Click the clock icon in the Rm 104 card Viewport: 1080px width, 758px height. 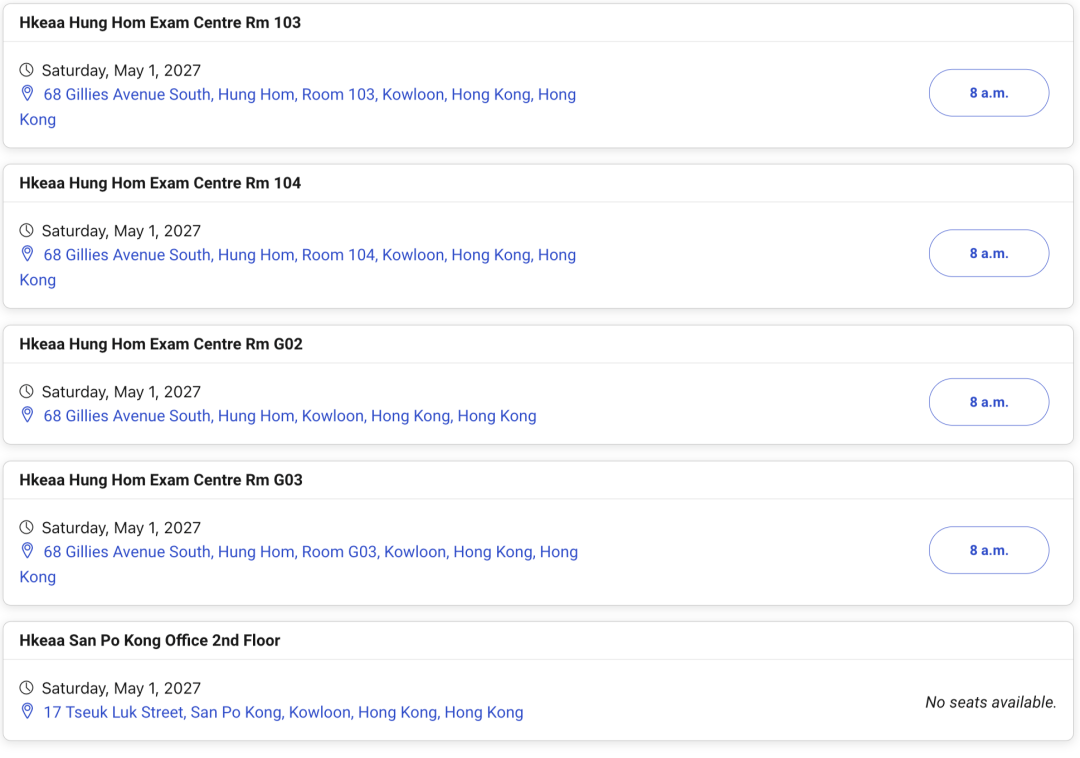26,230
